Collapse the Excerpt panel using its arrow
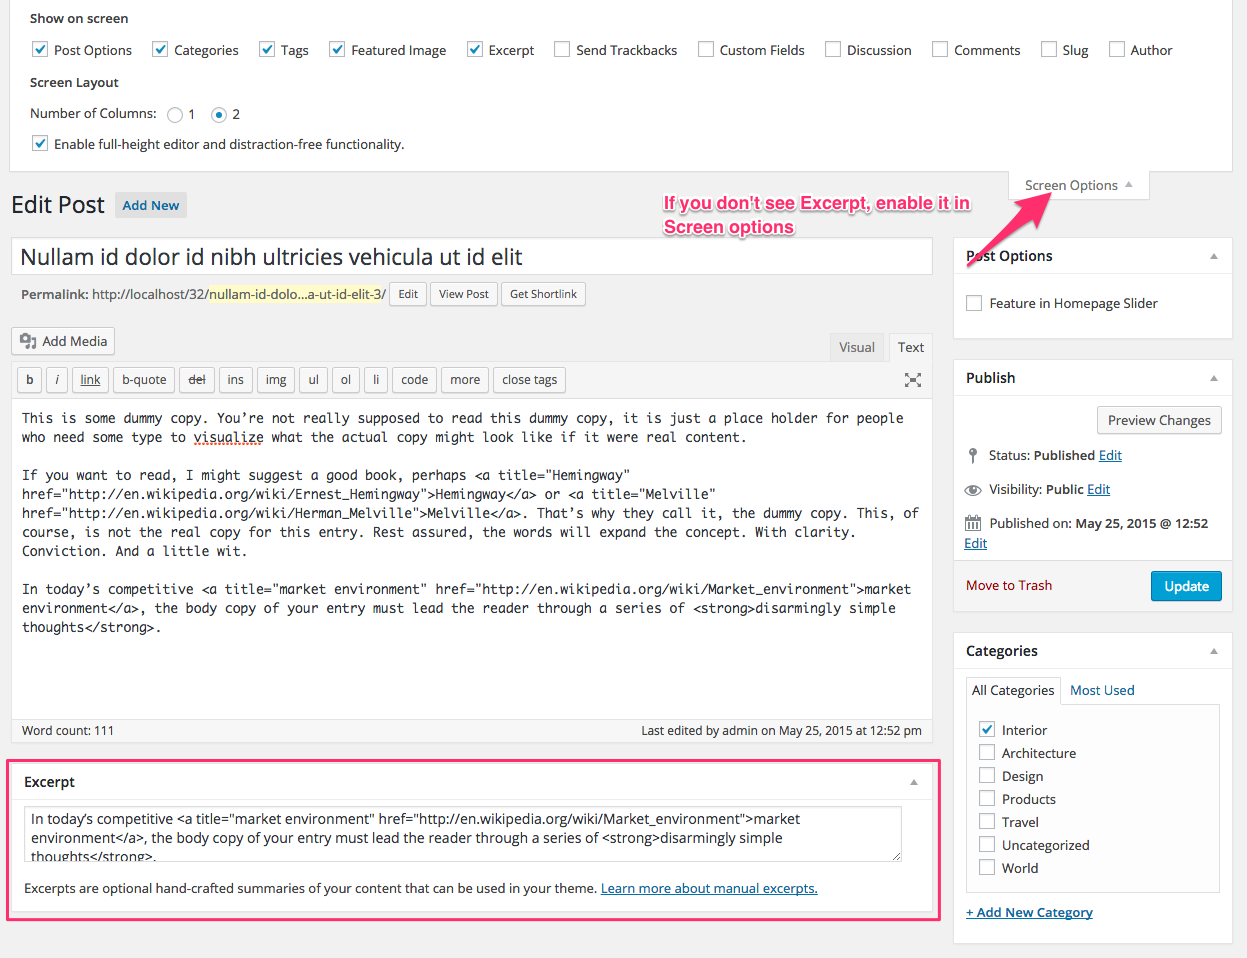 [x=913, y=782]
